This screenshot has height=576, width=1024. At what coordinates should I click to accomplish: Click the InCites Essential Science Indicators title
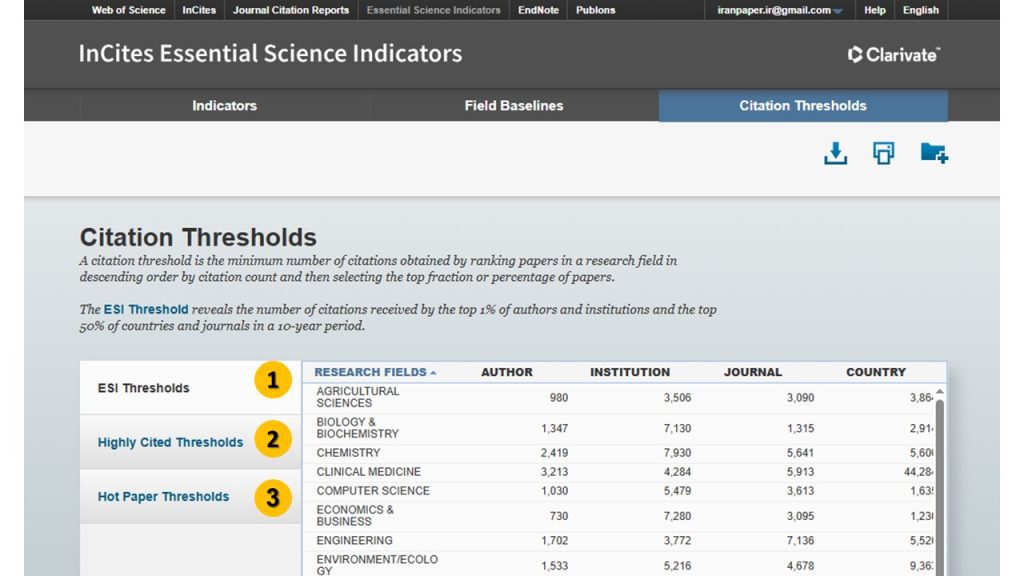(270, 54)
